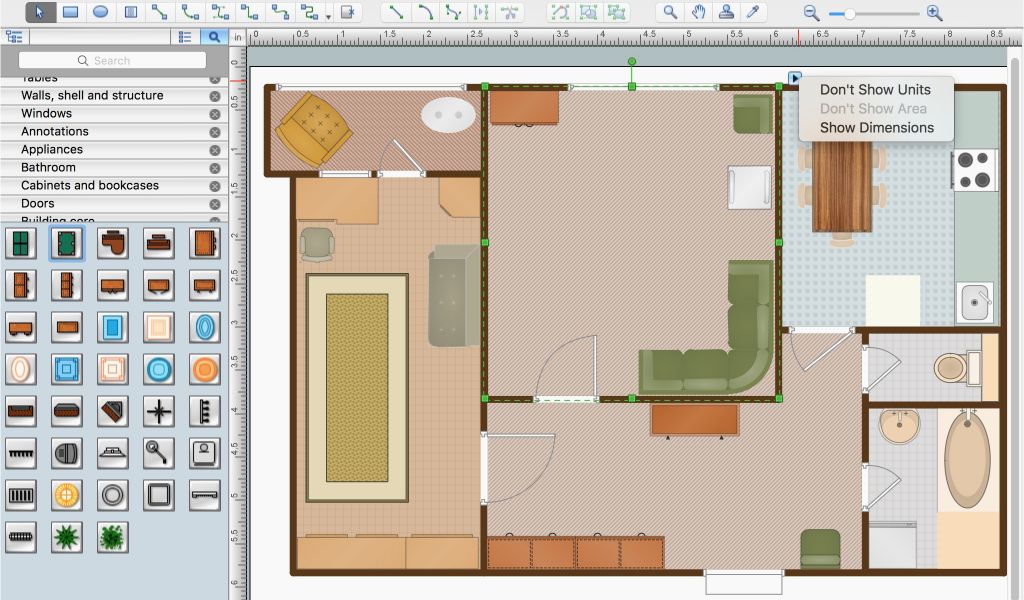1024x600 pixels.
Task: Click the zoom in magnifier button
Action: click(x=934, y=13)
